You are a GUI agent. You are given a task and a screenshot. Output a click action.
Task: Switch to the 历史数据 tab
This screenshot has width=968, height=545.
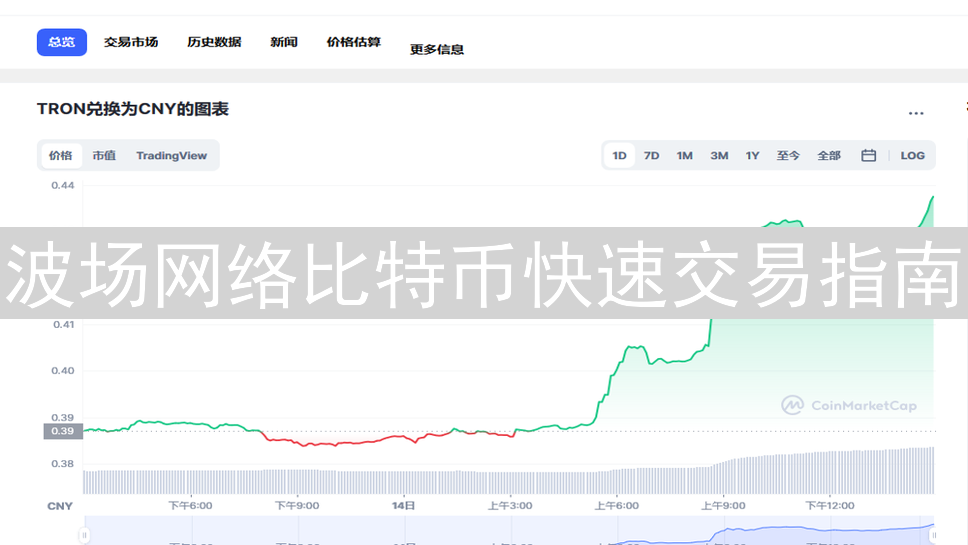214,42
